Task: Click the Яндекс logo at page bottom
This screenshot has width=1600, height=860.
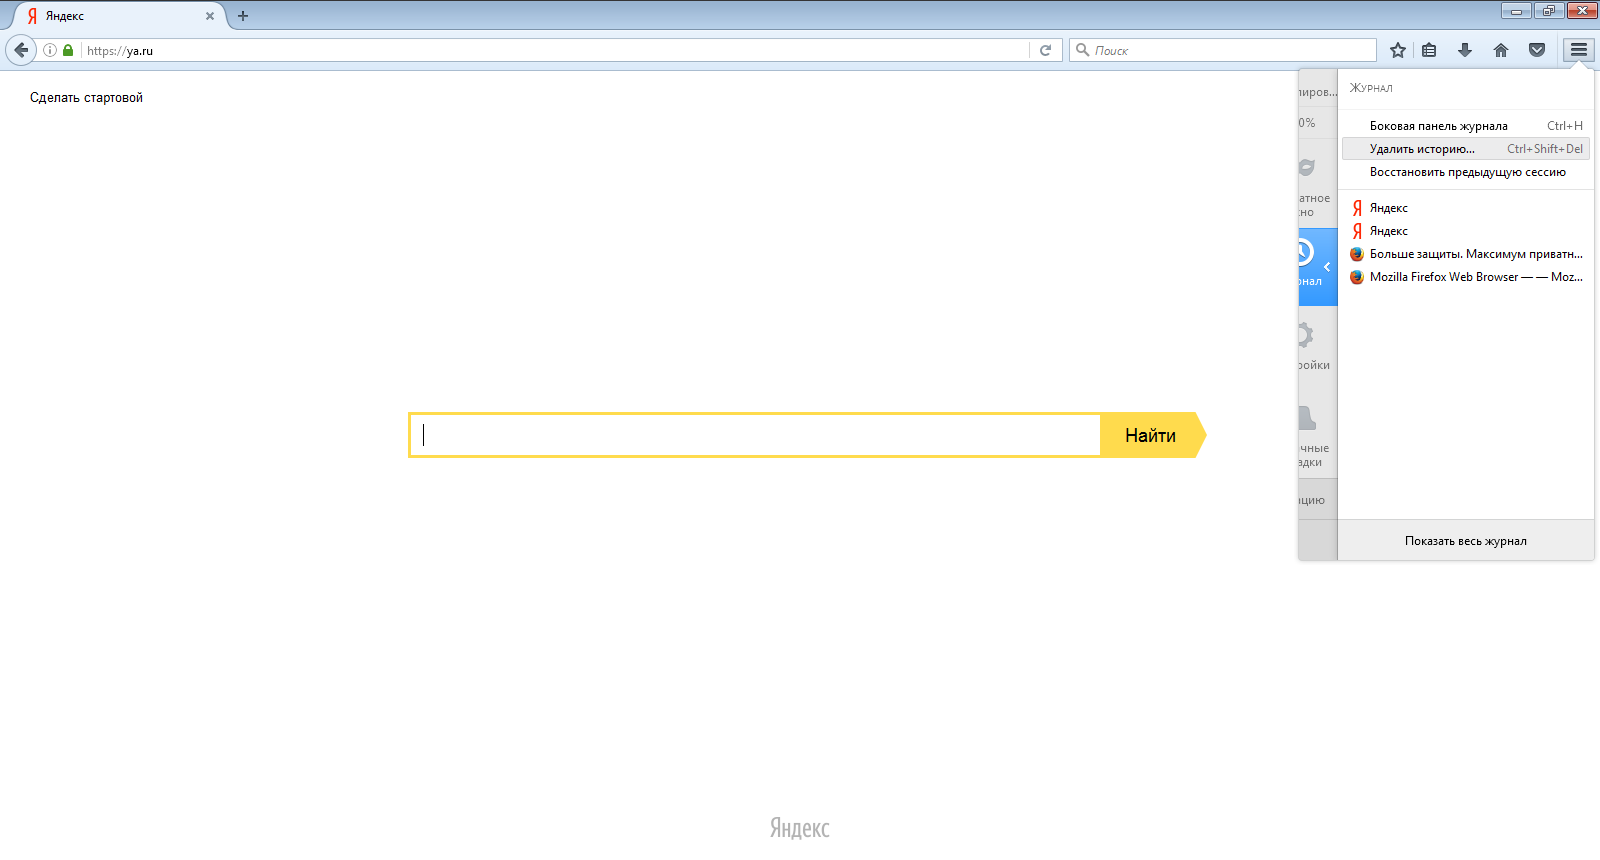Action: (x=800, y=828)
